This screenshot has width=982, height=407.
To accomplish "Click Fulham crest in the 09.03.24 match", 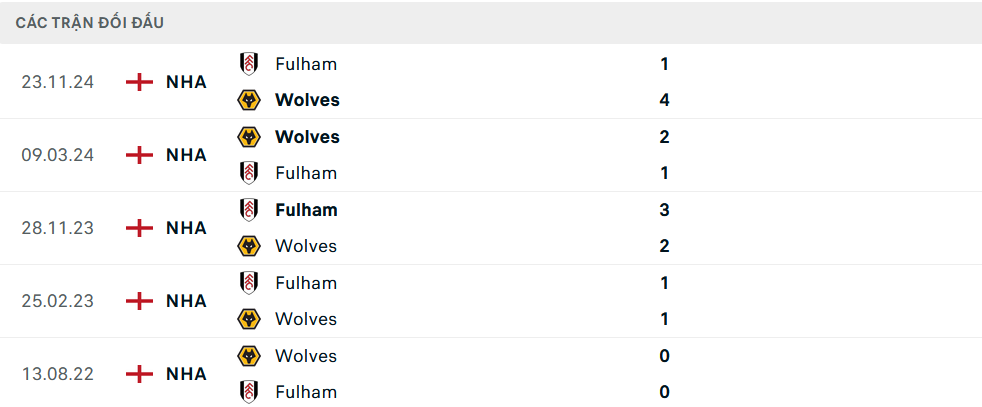I will tap(248, 173).
